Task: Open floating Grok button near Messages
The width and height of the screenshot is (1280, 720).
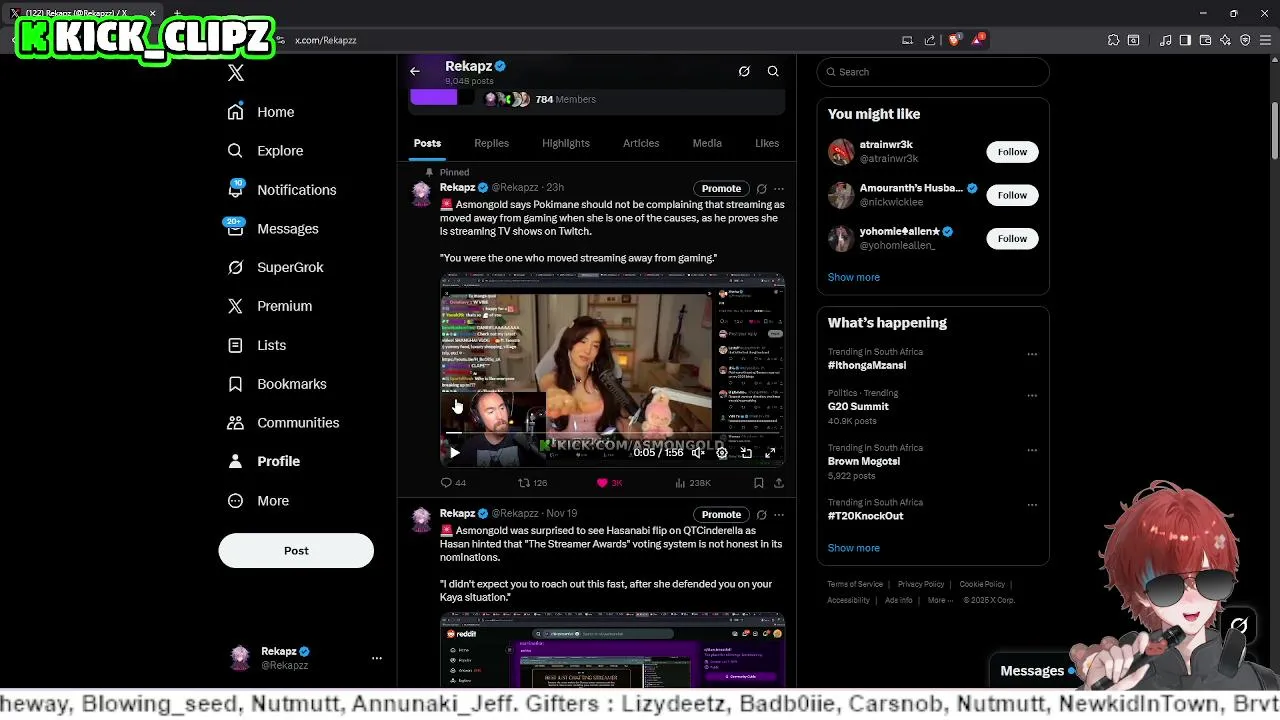Action: point(1239,626)
